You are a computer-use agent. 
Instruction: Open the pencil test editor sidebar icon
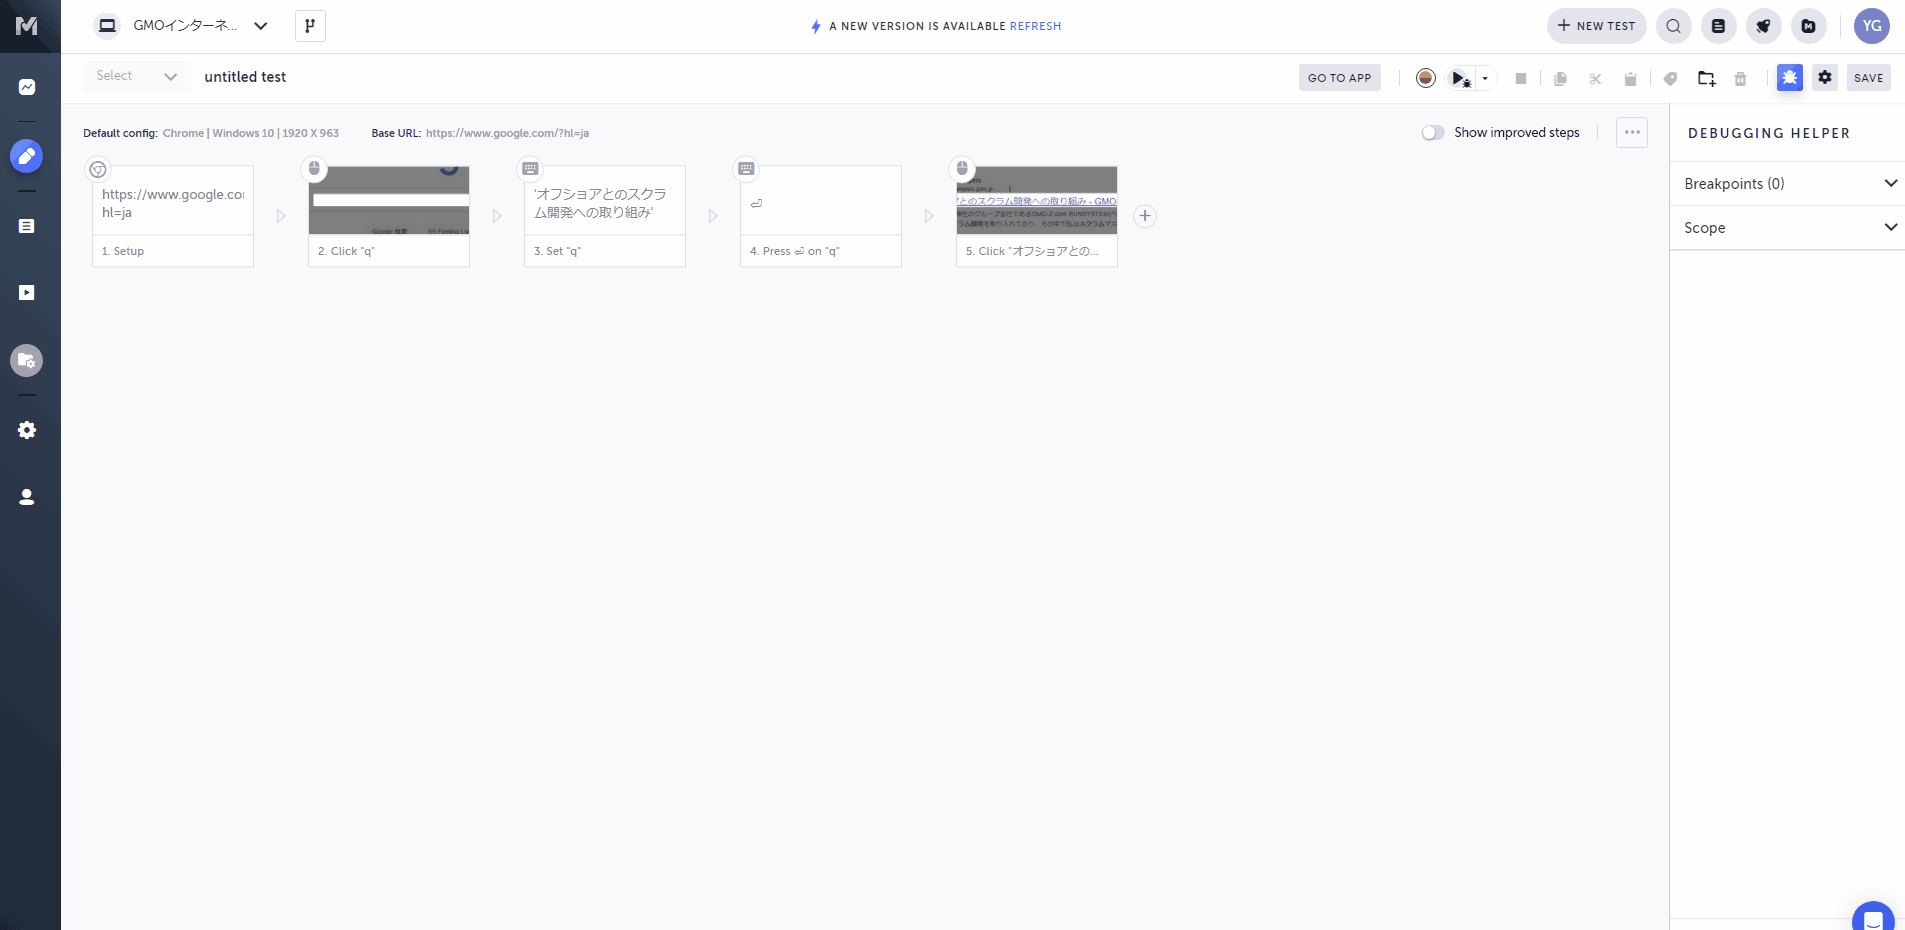click(27, 156)
